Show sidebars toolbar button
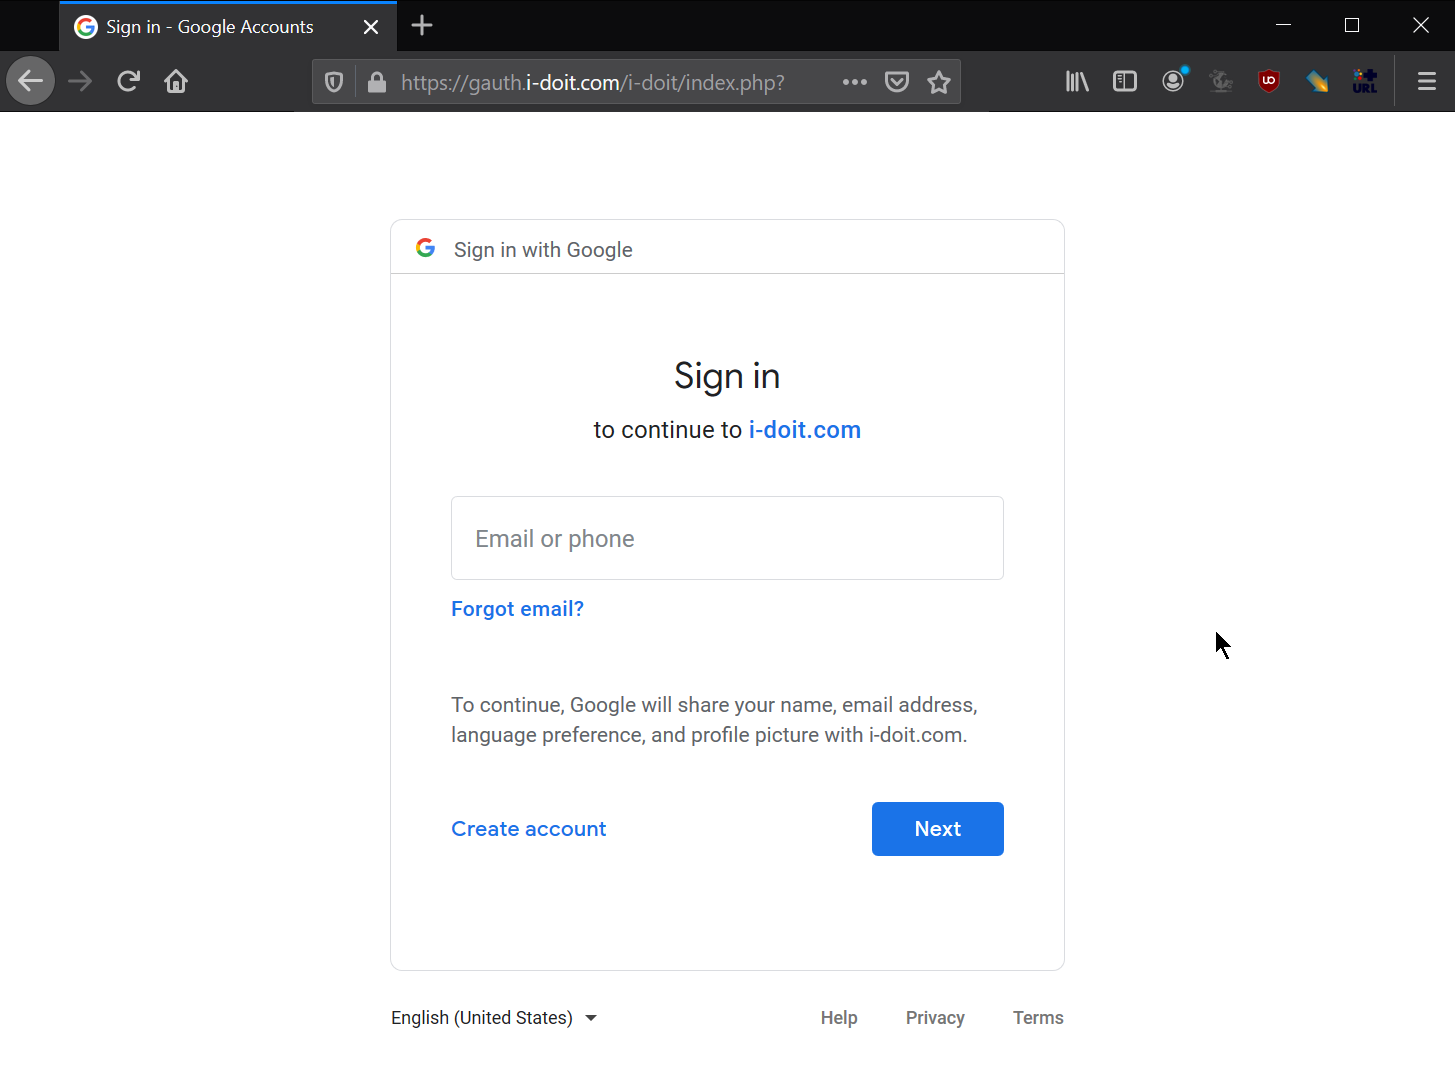 coord(1125,81)
